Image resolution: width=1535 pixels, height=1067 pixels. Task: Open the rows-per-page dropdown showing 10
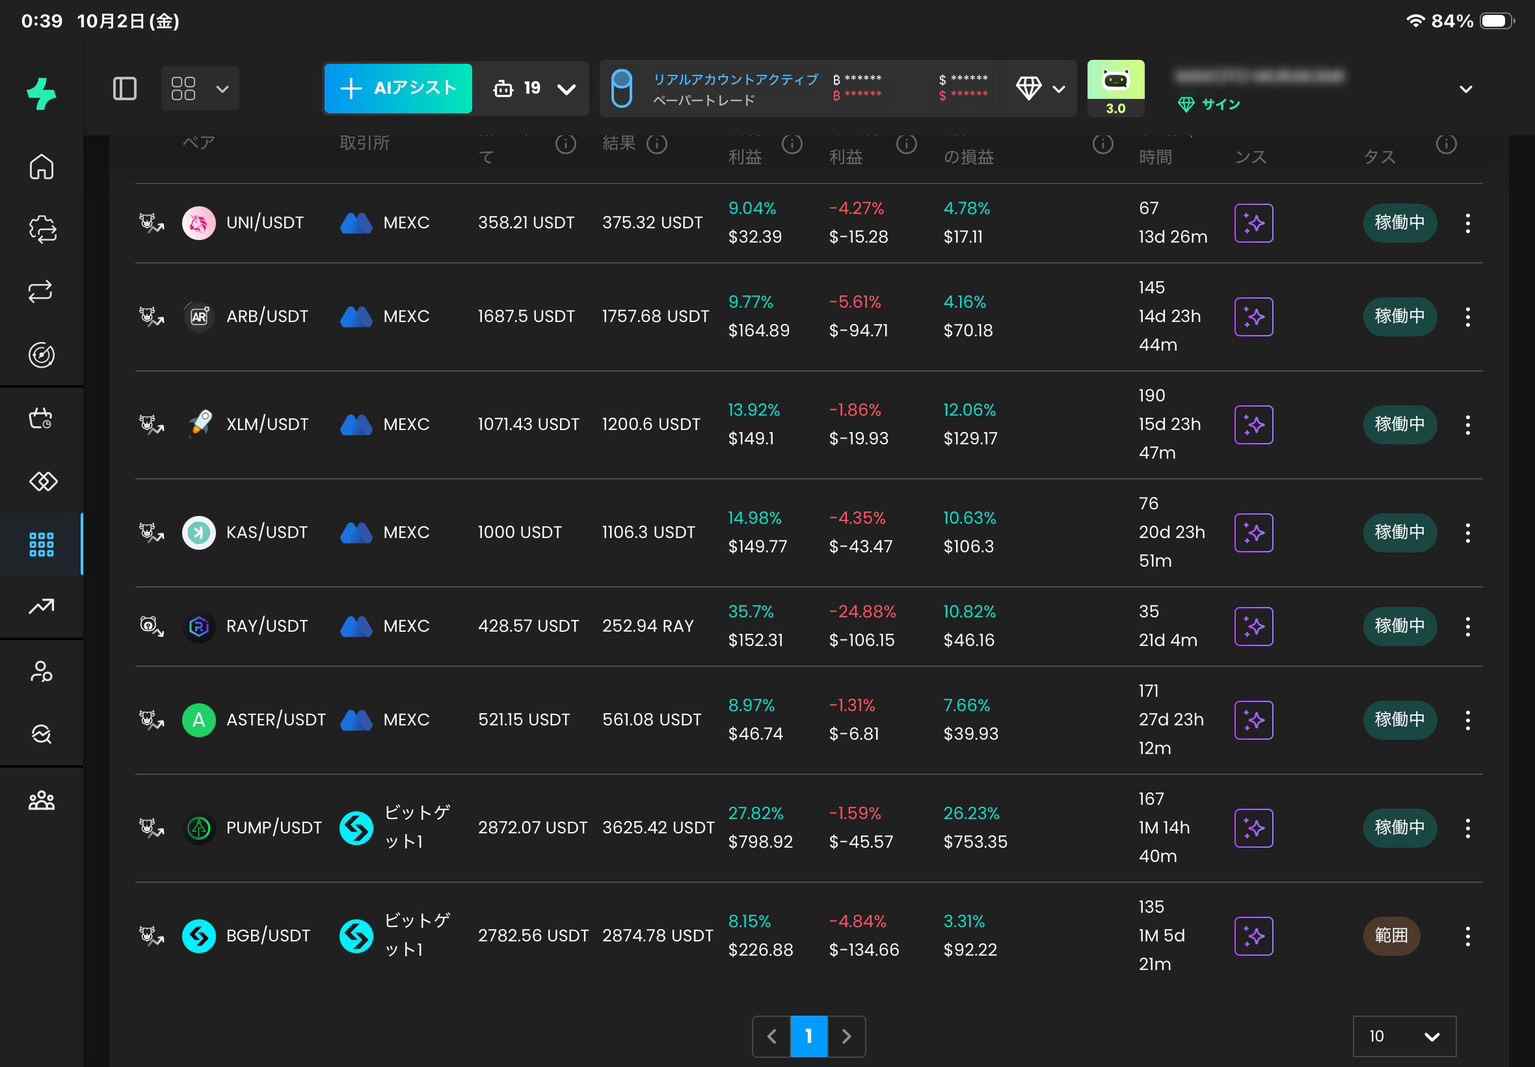1404,1037
